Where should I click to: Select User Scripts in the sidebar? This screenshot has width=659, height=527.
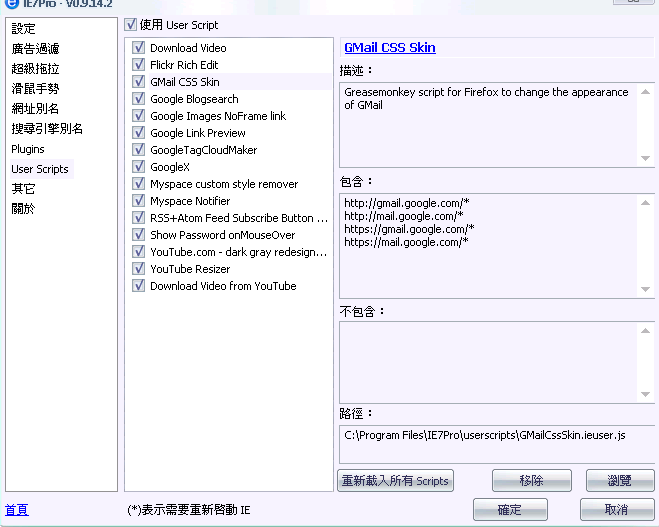[x=40, y=169]
